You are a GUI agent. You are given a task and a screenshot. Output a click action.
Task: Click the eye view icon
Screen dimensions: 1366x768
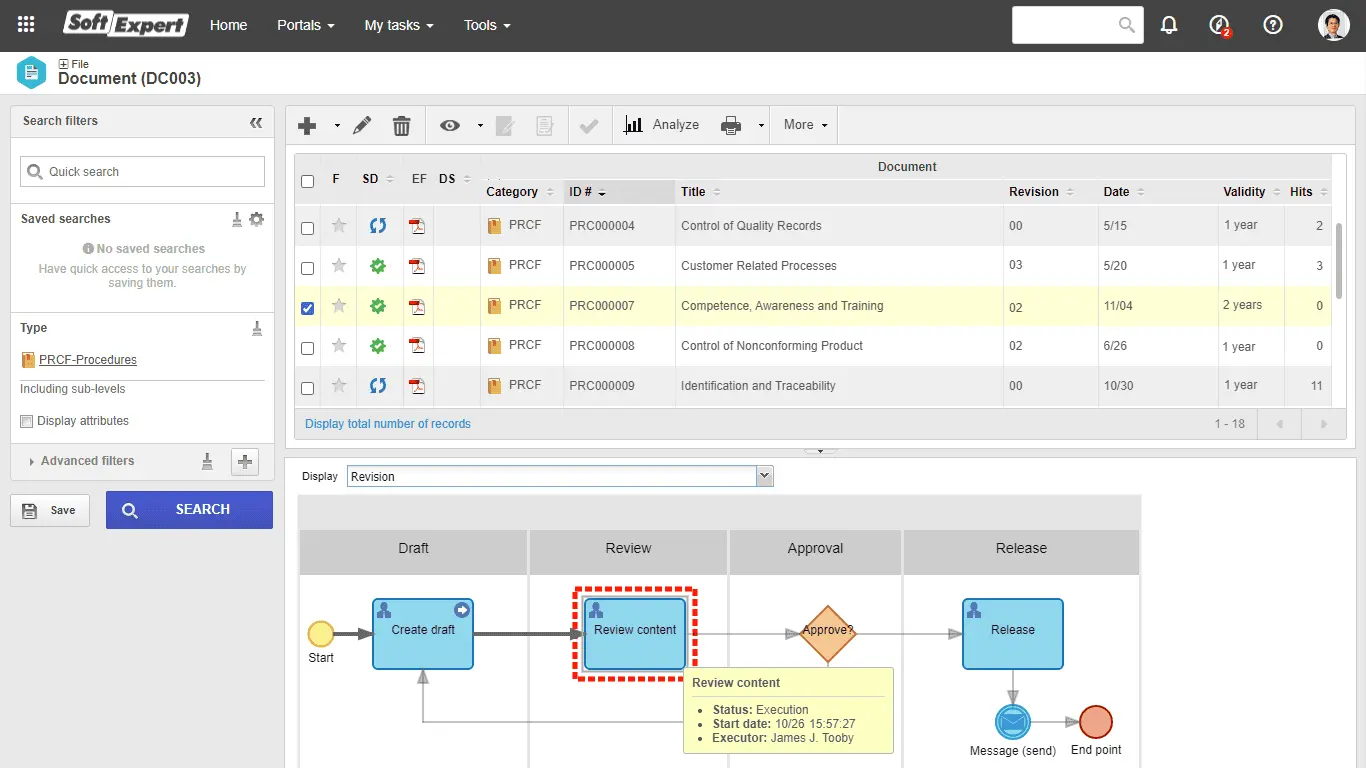pos(450,125)
